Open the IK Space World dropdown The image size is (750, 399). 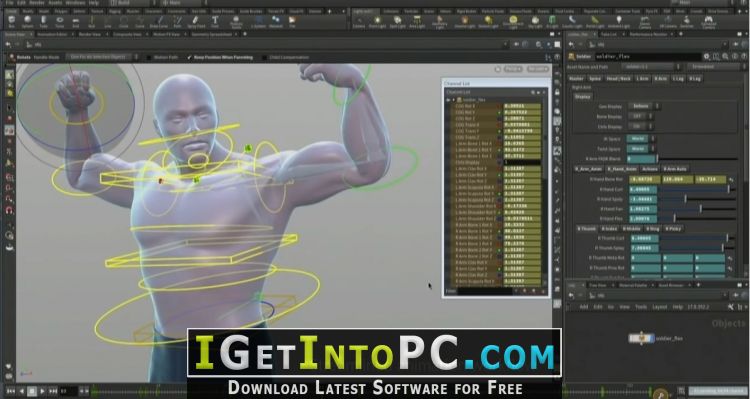pos(641,139)
